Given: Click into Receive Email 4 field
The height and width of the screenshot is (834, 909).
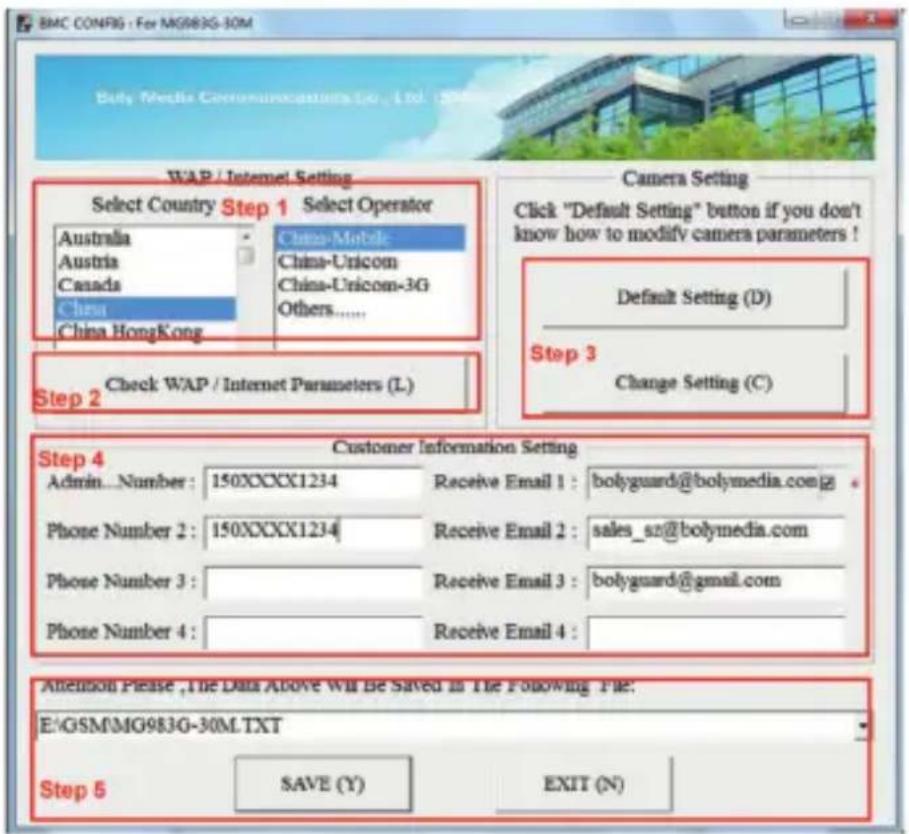Looking at the screenshot, I should click(x=716, y=632).
